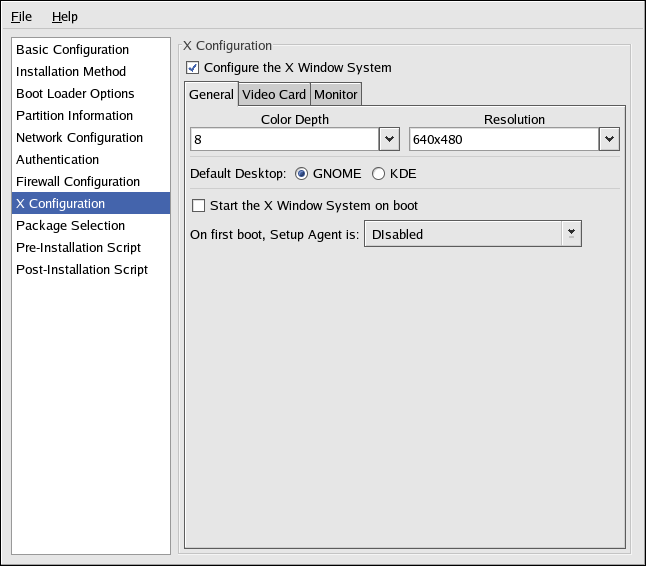Expand the Color Depth dropdown arrow
646x566 pixels.
[389, 139]
